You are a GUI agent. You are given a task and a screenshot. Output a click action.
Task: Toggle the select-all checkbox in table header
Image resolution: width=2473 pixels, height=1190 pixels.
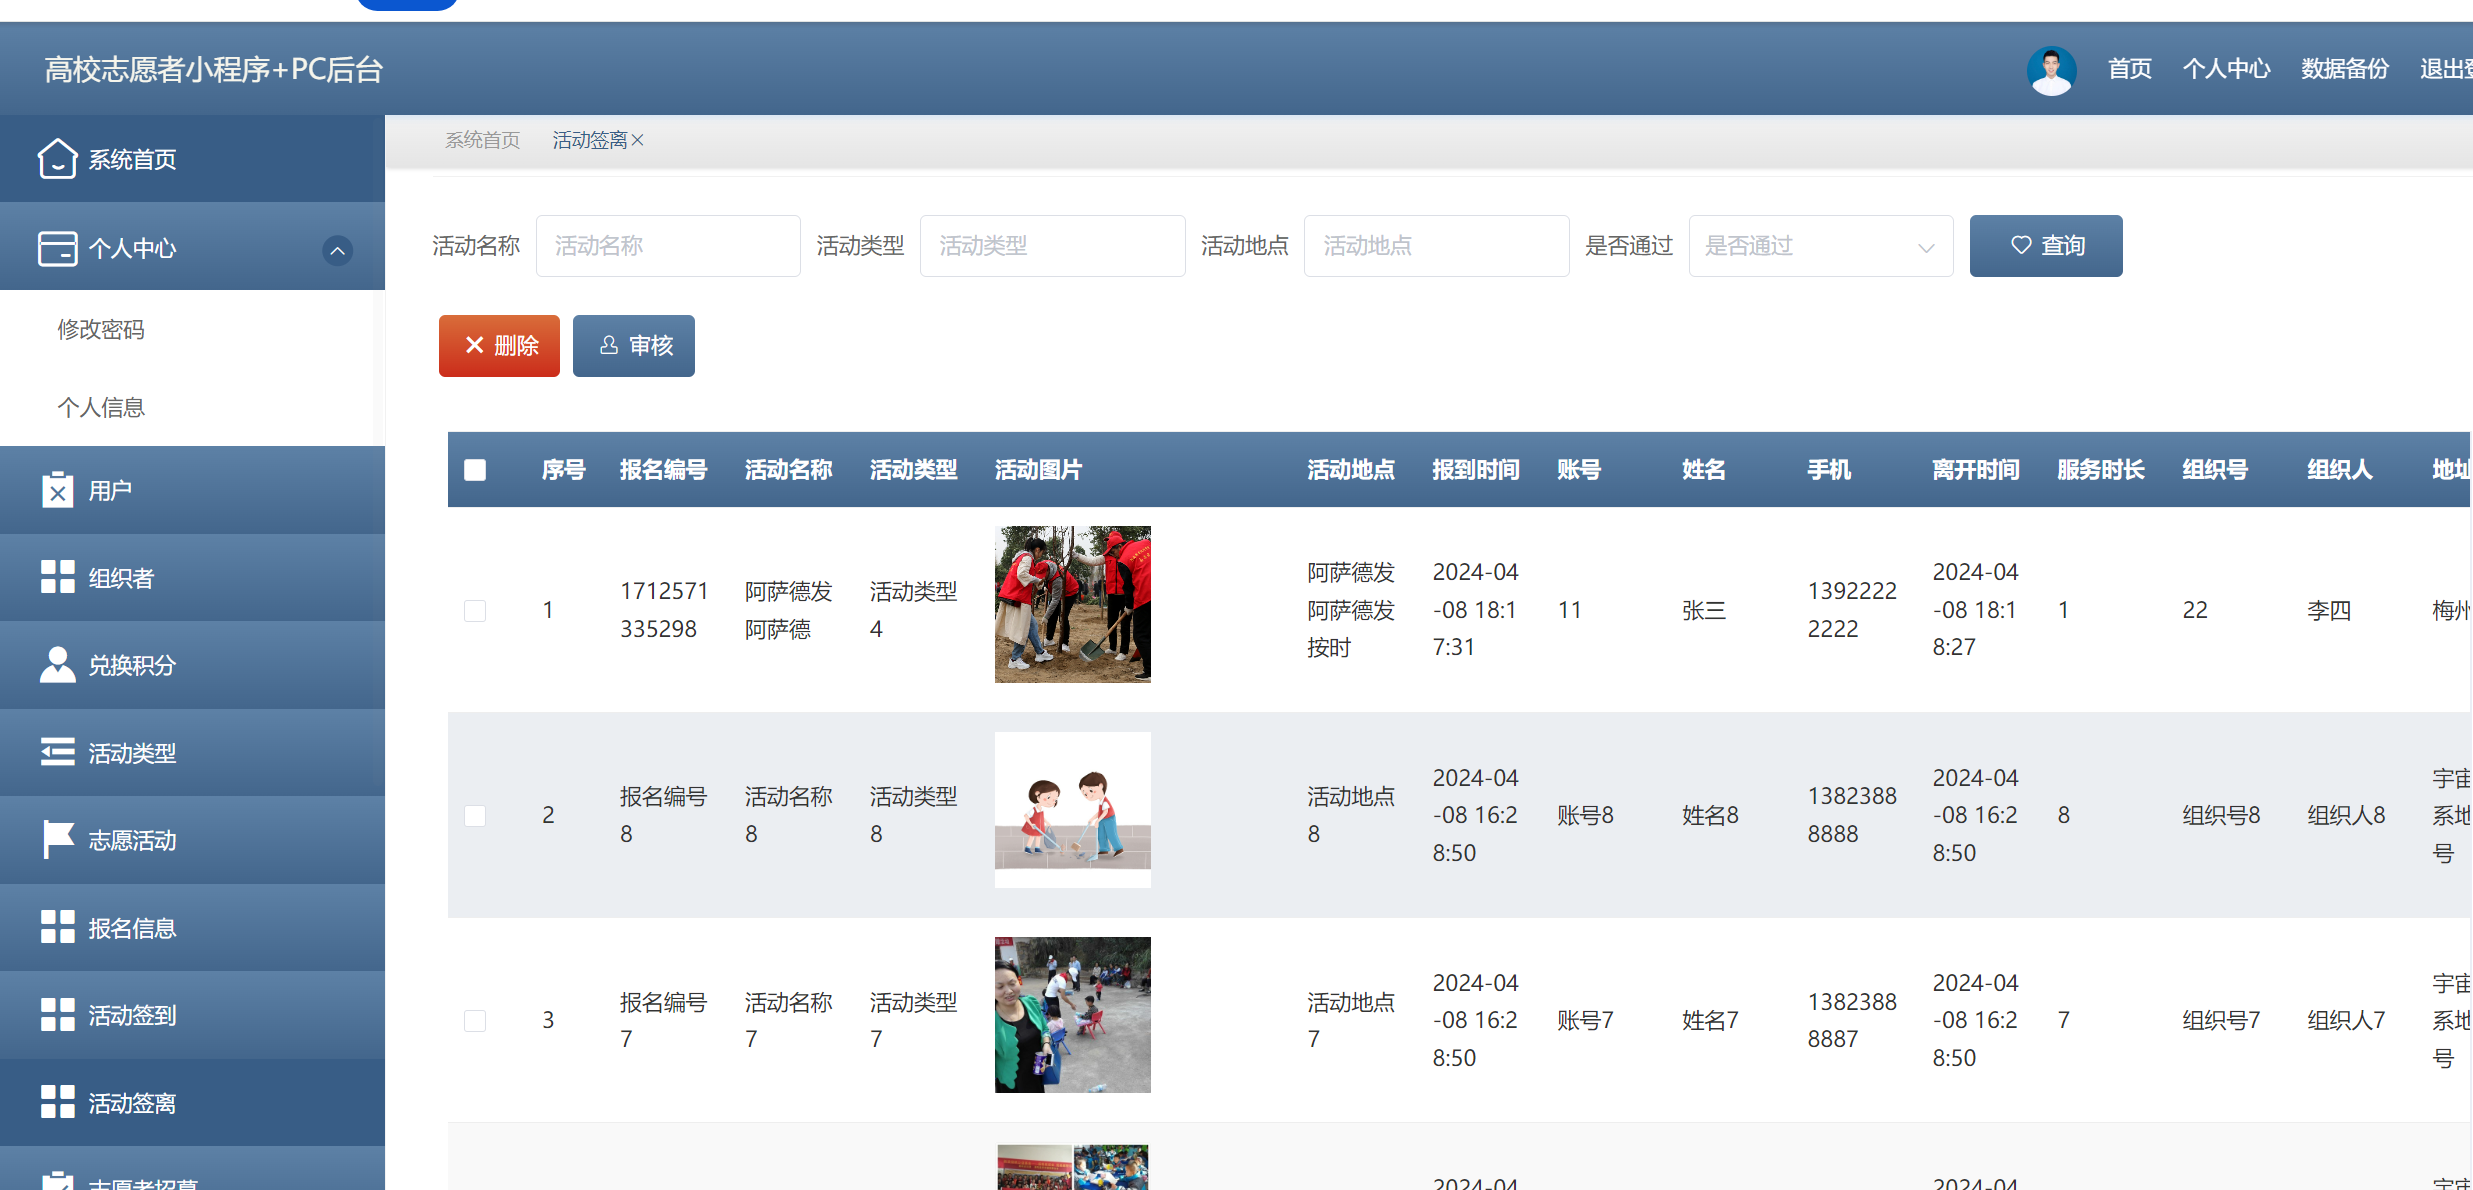point(475,470)
